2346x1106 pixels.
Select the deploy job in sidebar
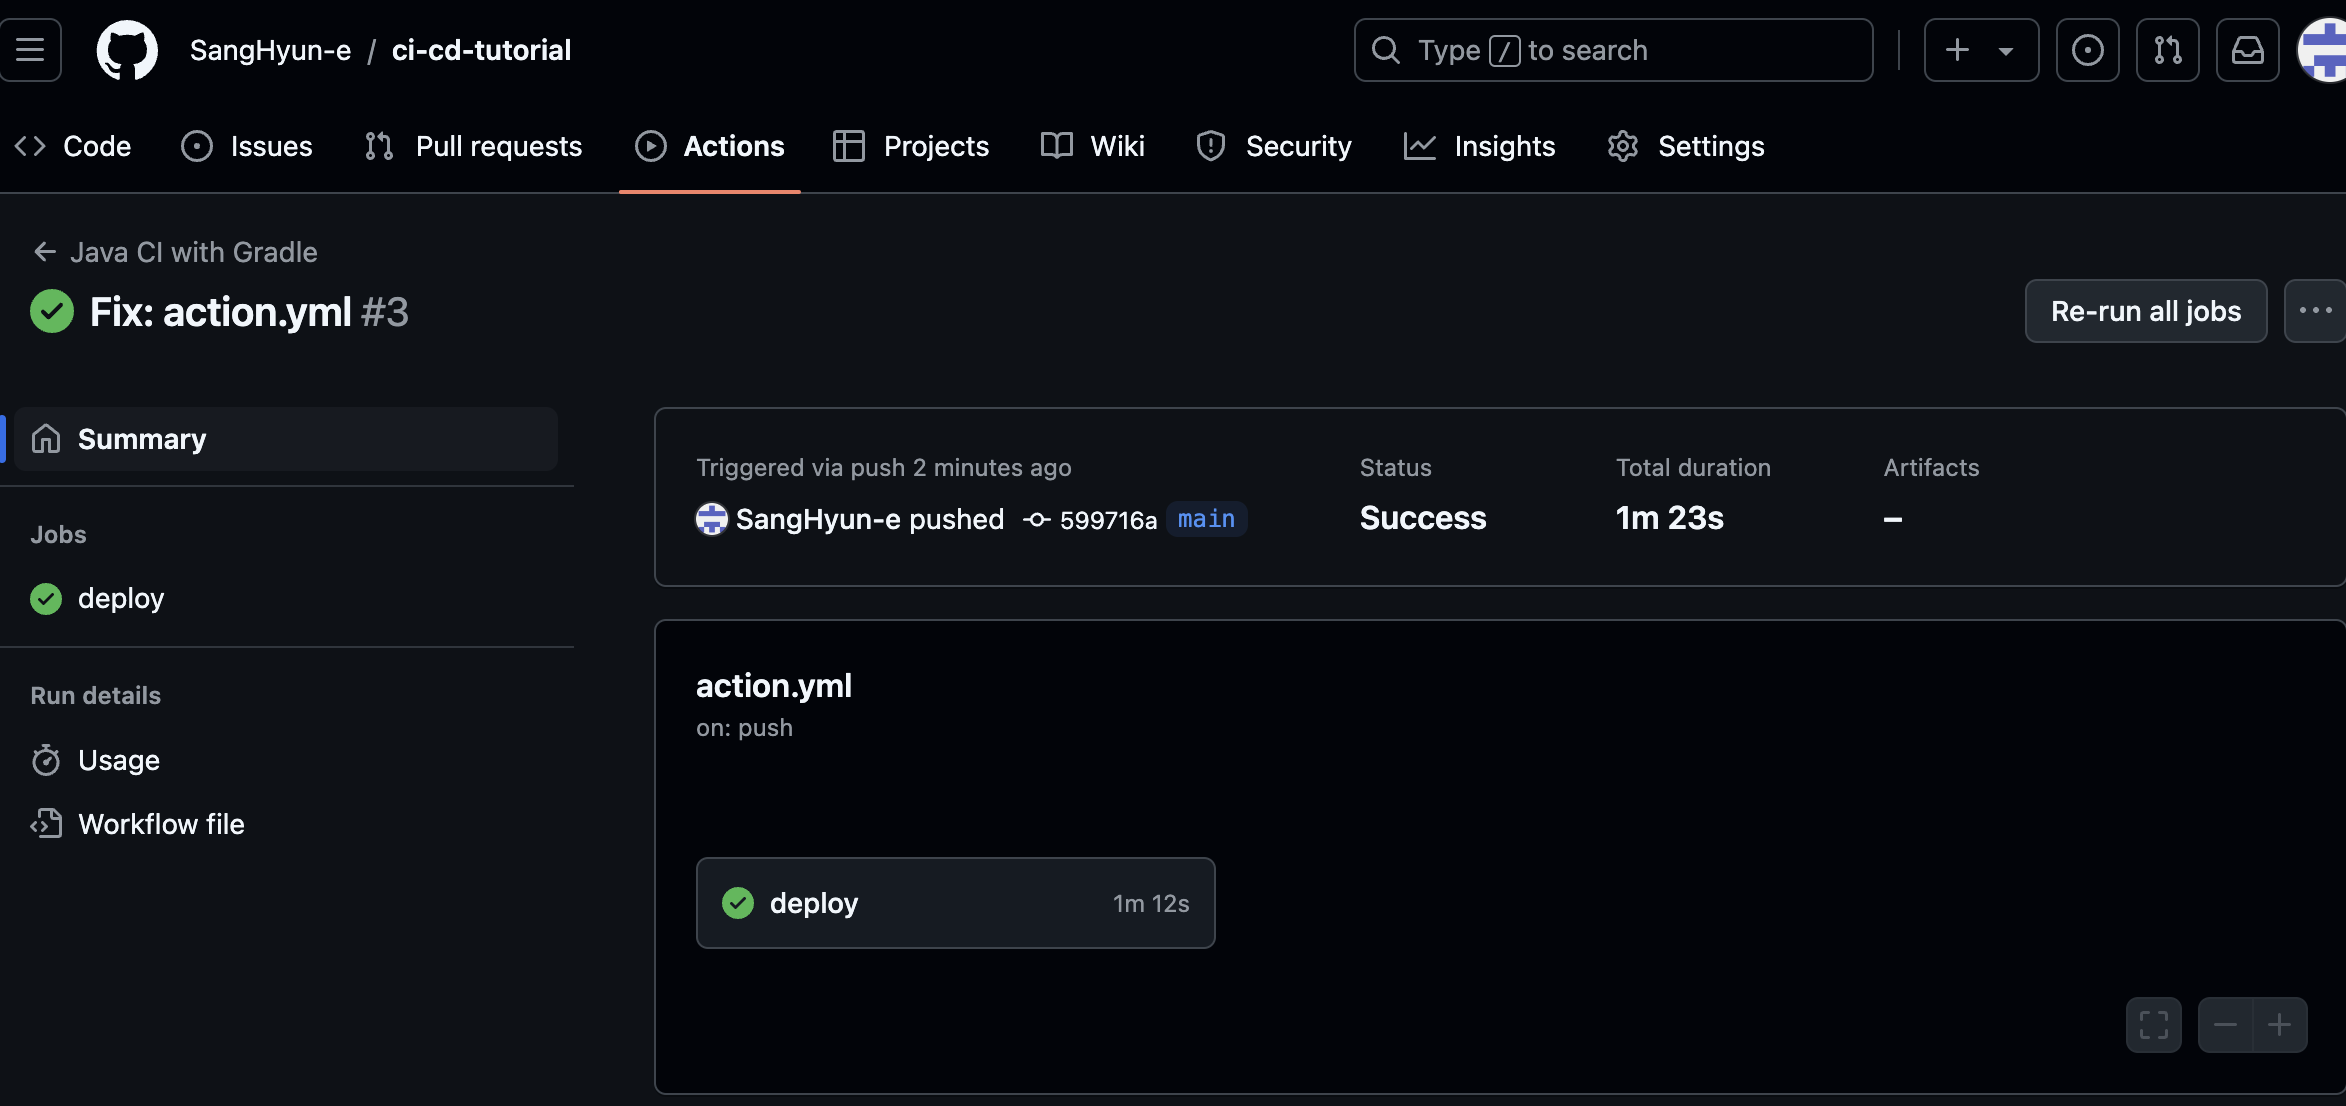click(x=120, y=598)
